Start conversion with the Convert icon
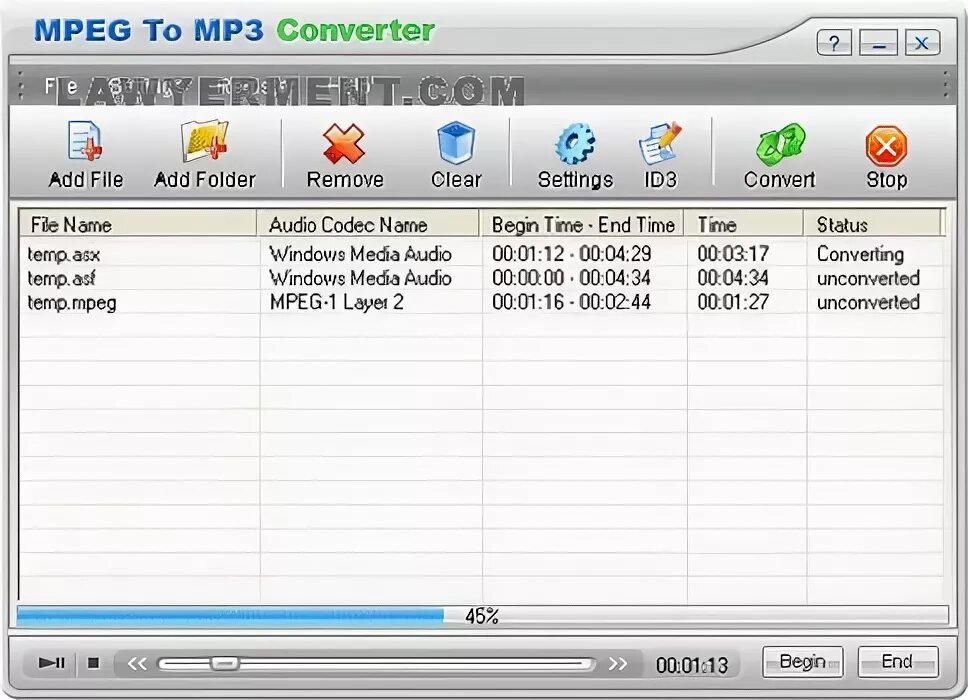 (x=780, y=144)
